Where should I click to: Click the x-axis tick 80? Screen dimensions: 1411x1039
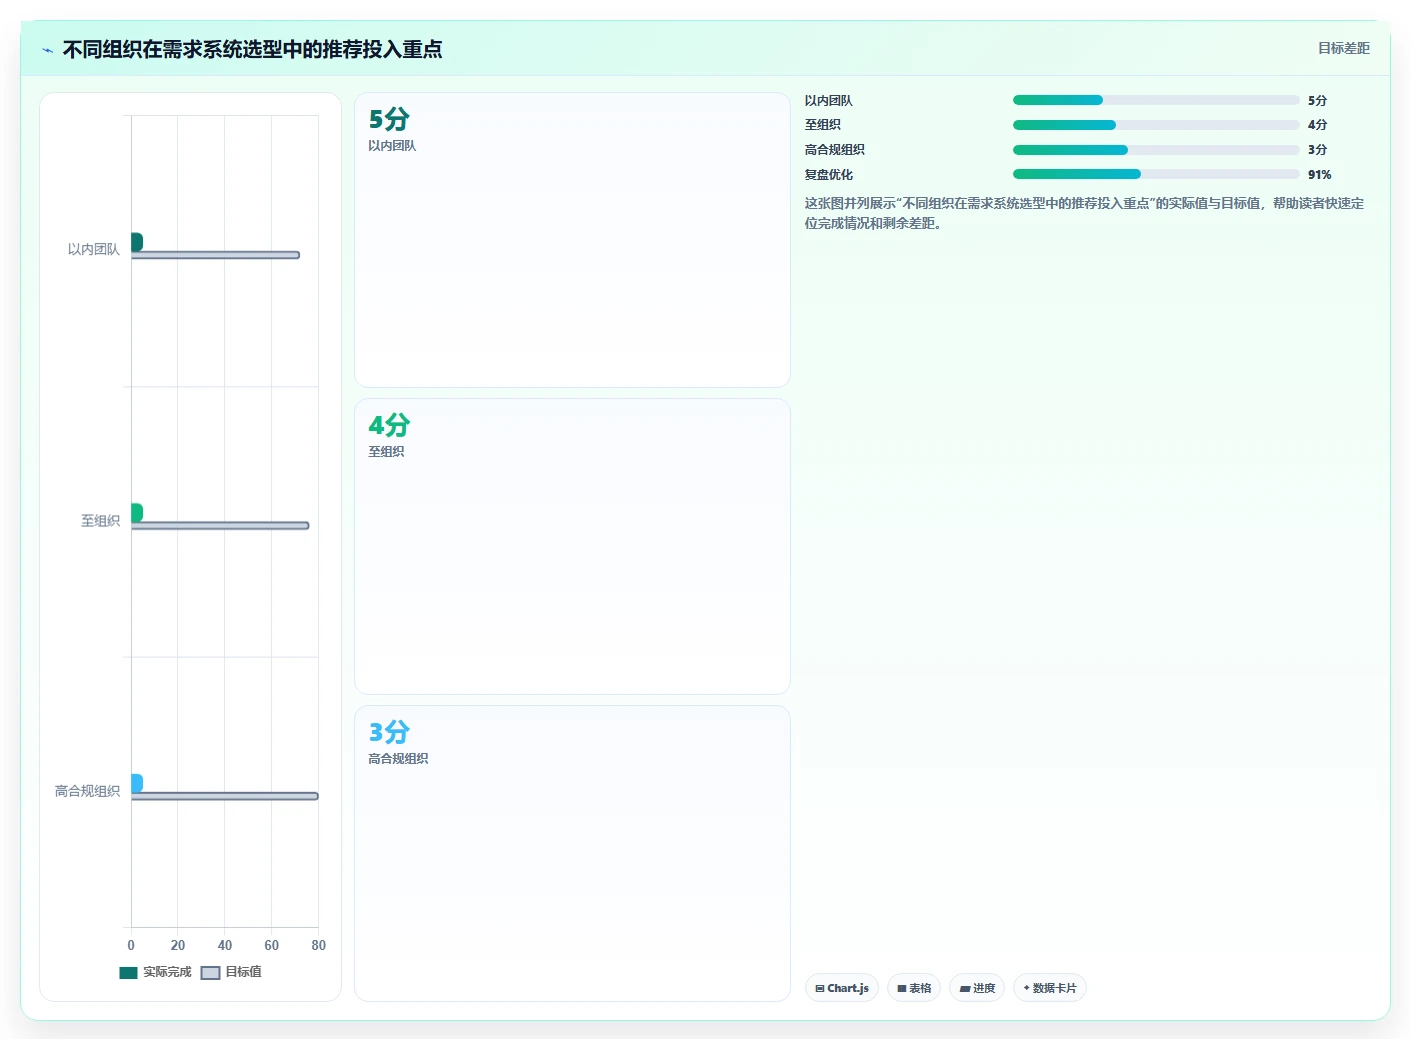318,945
